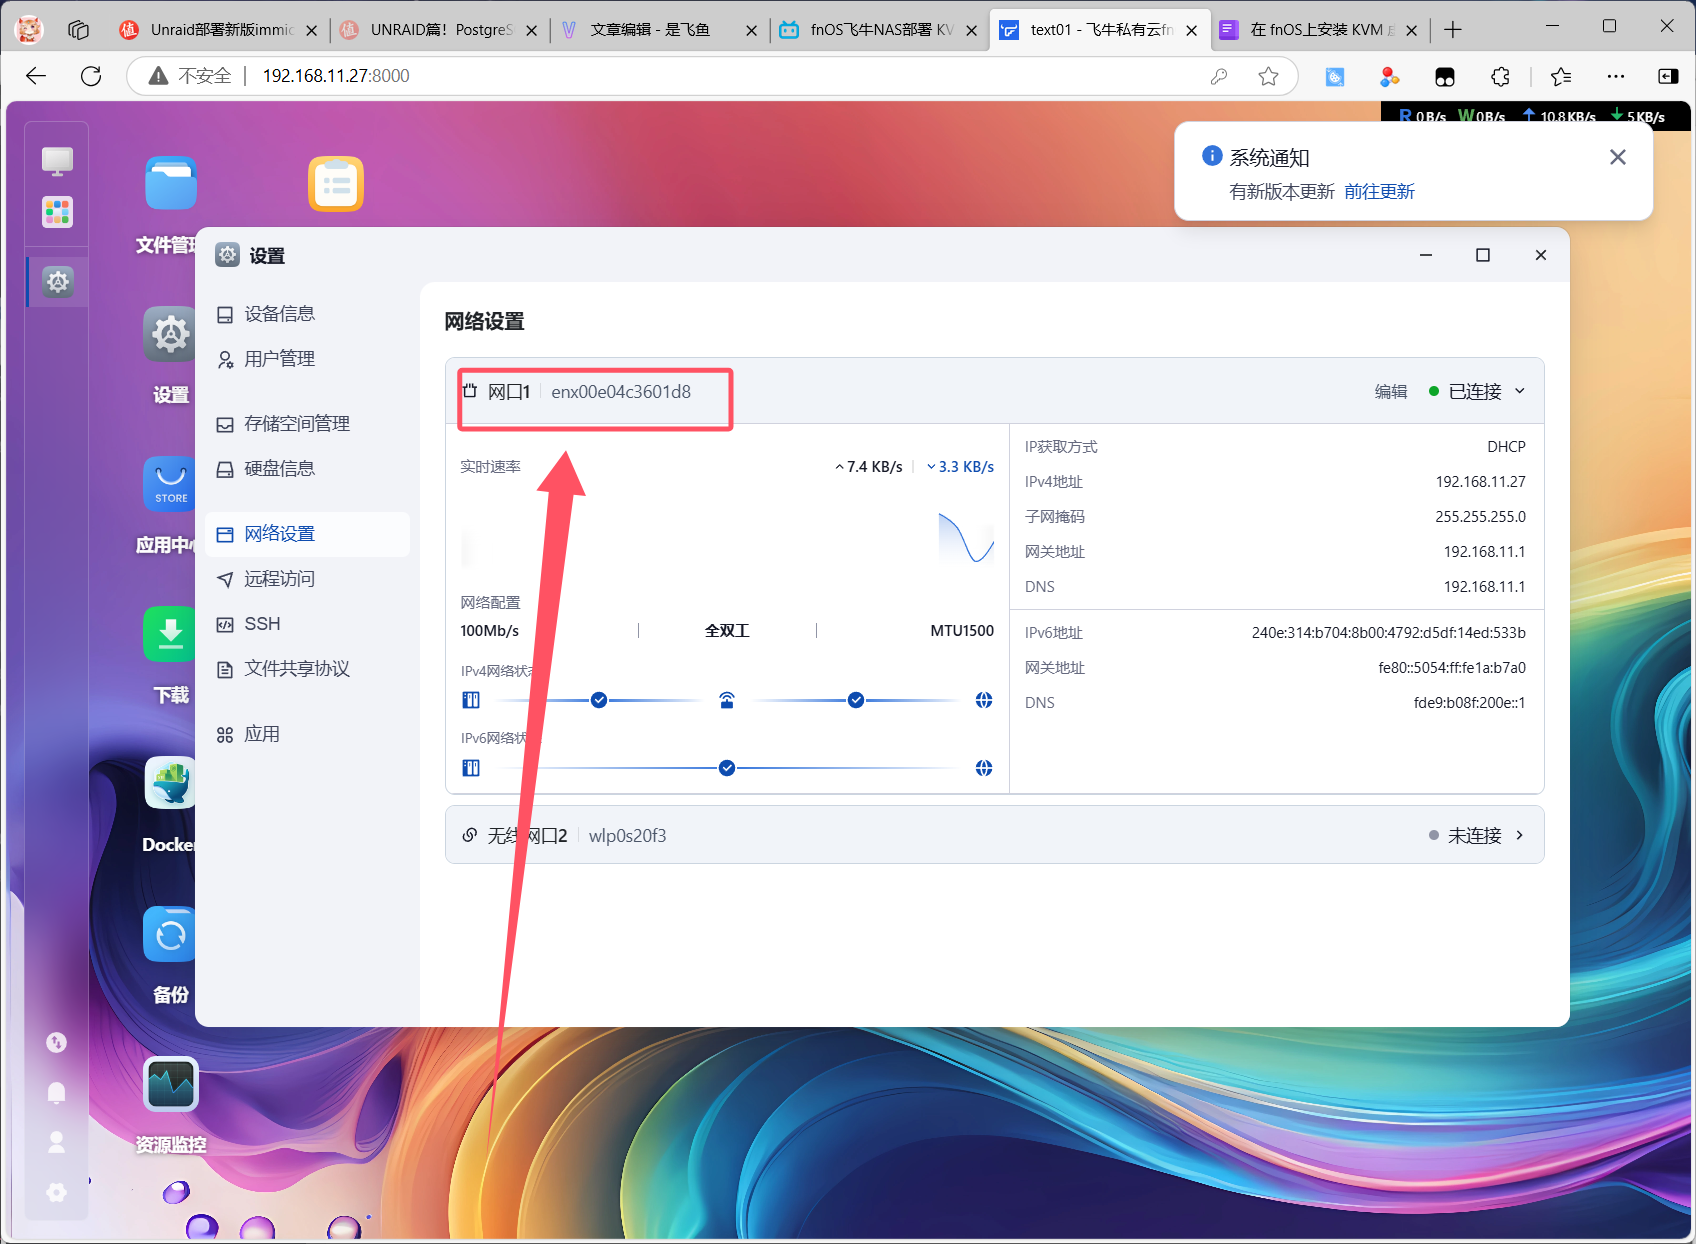Dismiss the system notification popup
This screenshot has height=1244, width=1696.
coord(1617,157)
